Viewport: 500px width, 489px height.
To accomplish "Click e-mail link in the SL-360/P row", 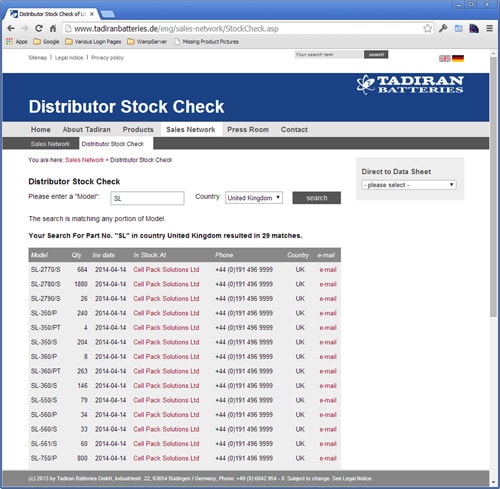I will click(x=328, y=357).
